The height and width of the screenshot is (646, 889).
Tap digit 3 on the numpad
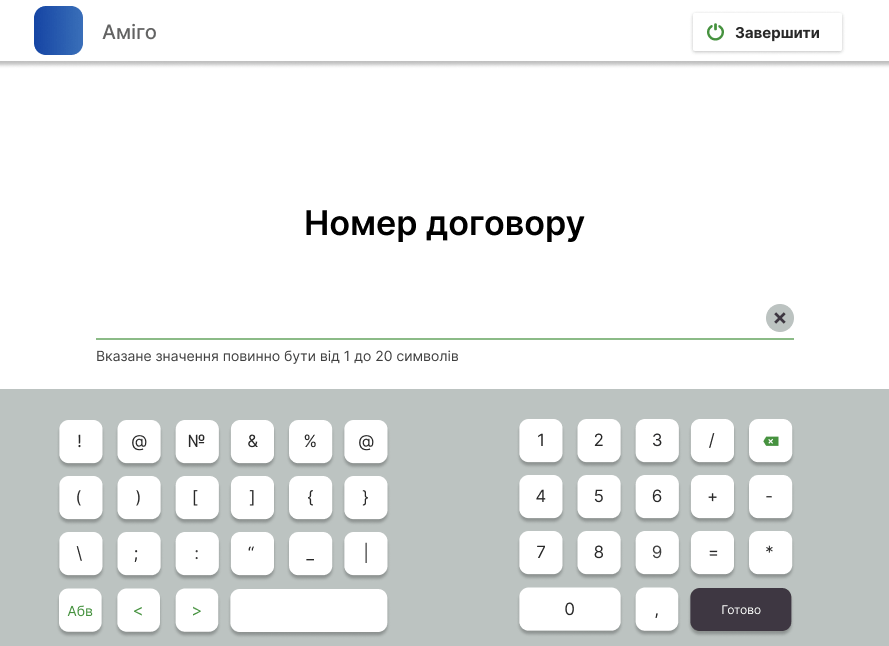point(657,440)
